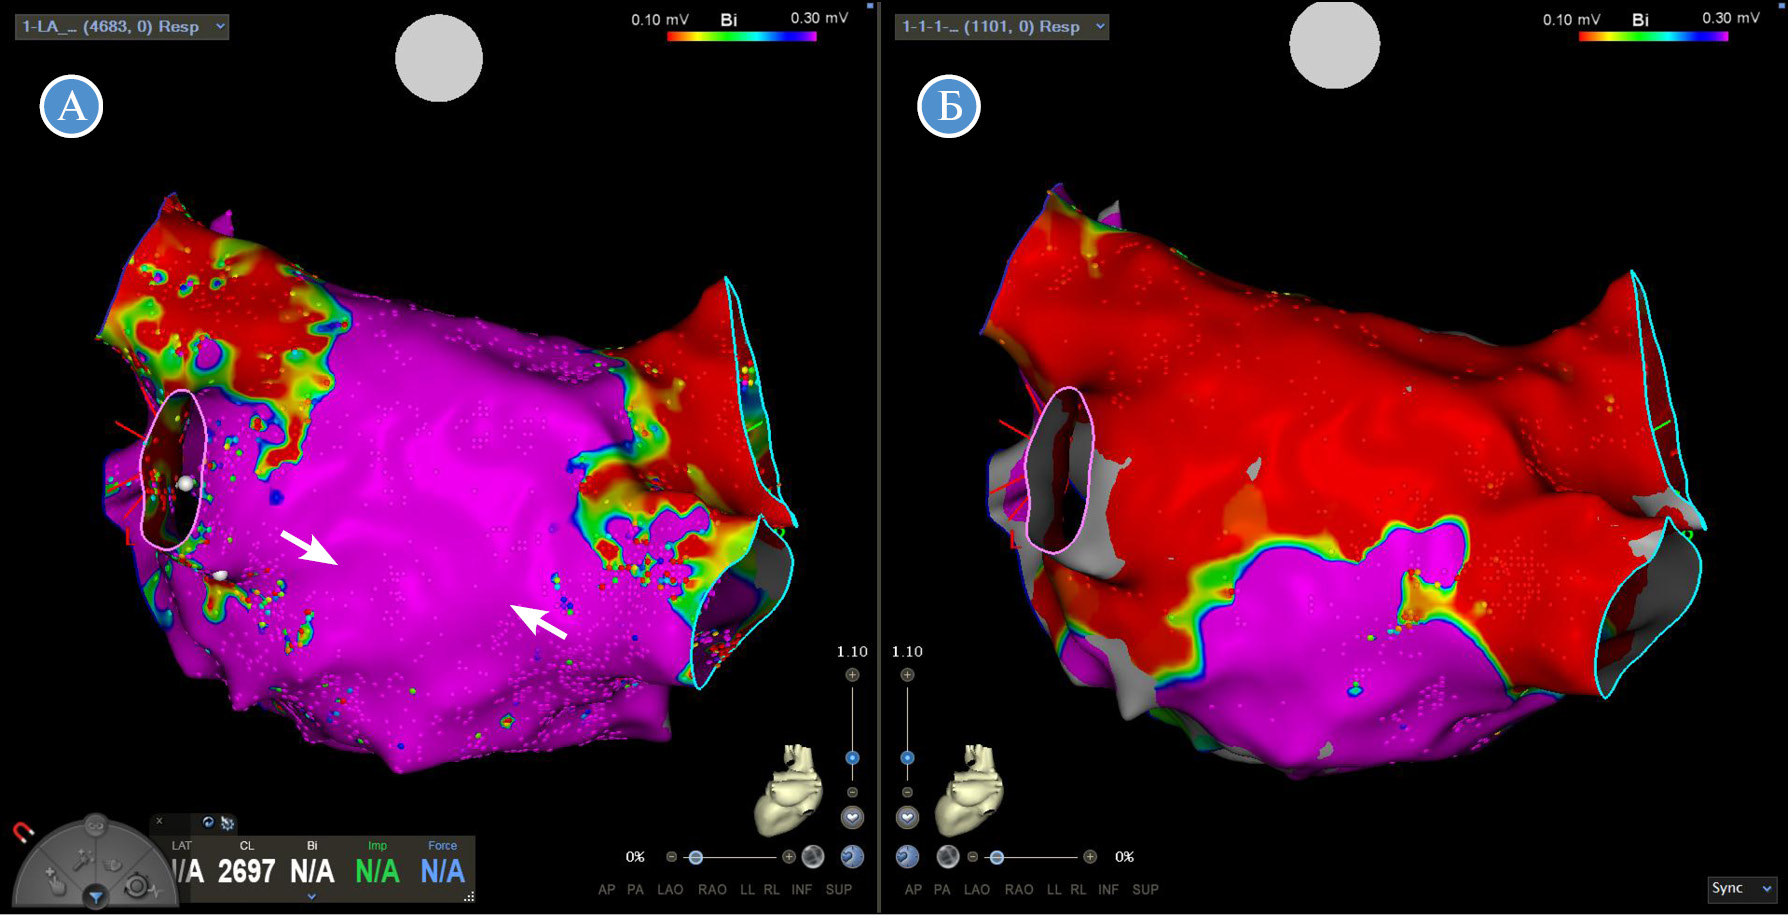Toggle the link icon atop the radial menu
Screen dimensions: 1788x915
[x=95, y=825]
